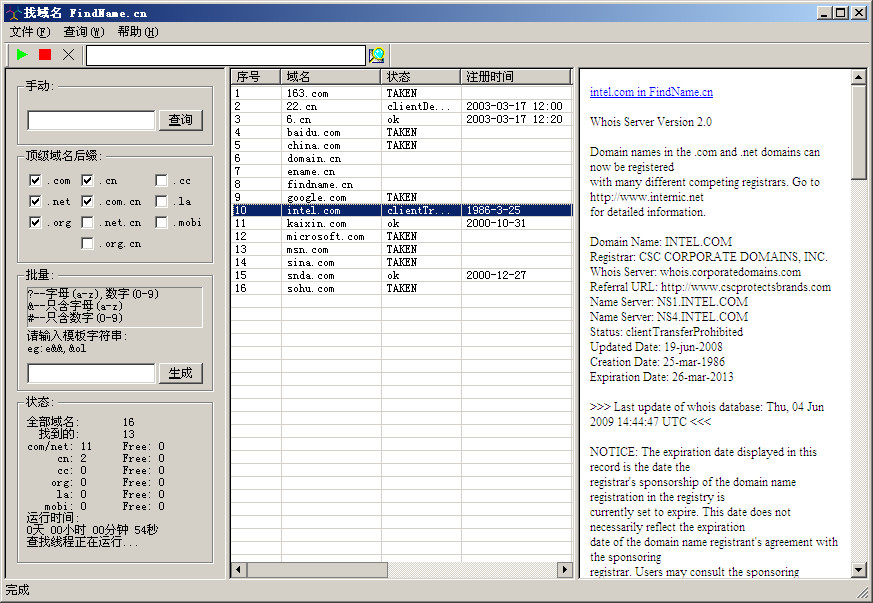This screenshot has height=603, width=873.
Task: Select the sina.com row
Action: tap(401, 262)
